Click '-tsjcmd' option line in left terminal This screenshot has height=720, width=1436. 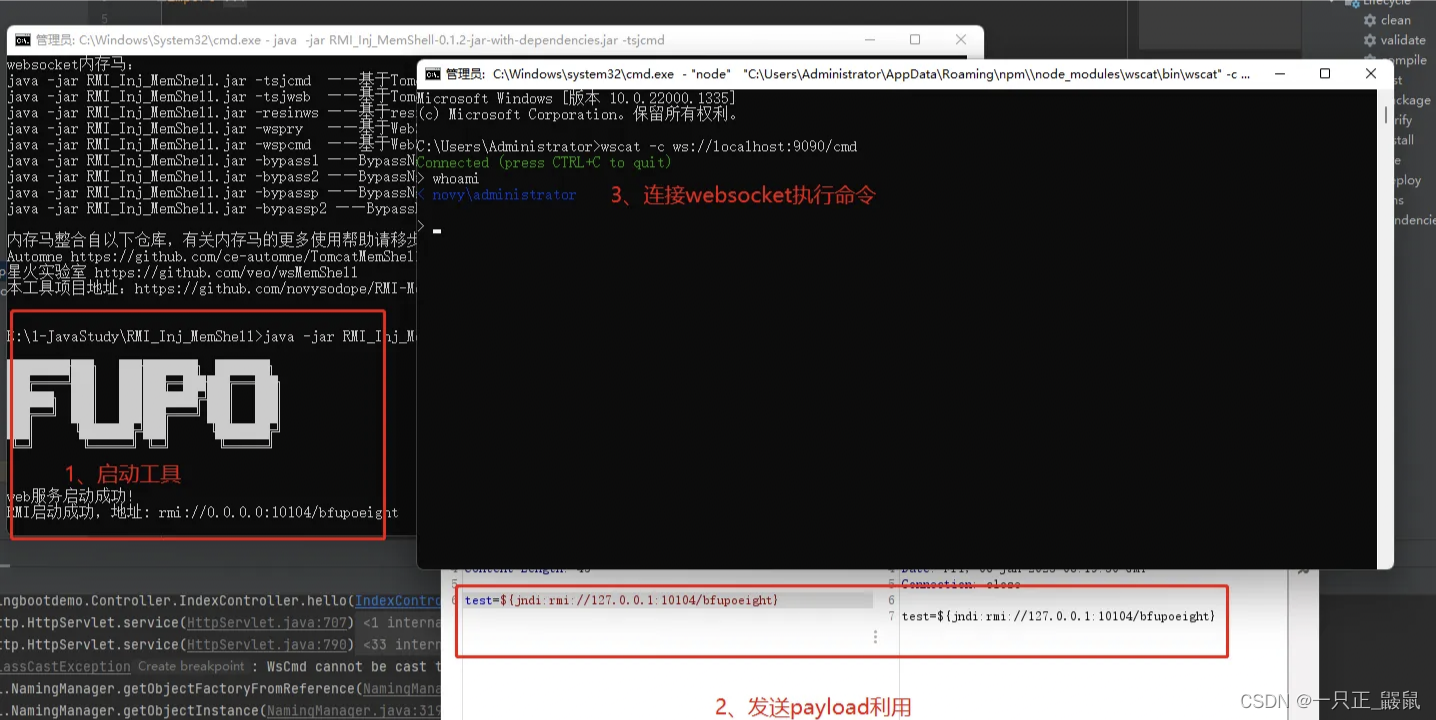[x=211, y=81]
